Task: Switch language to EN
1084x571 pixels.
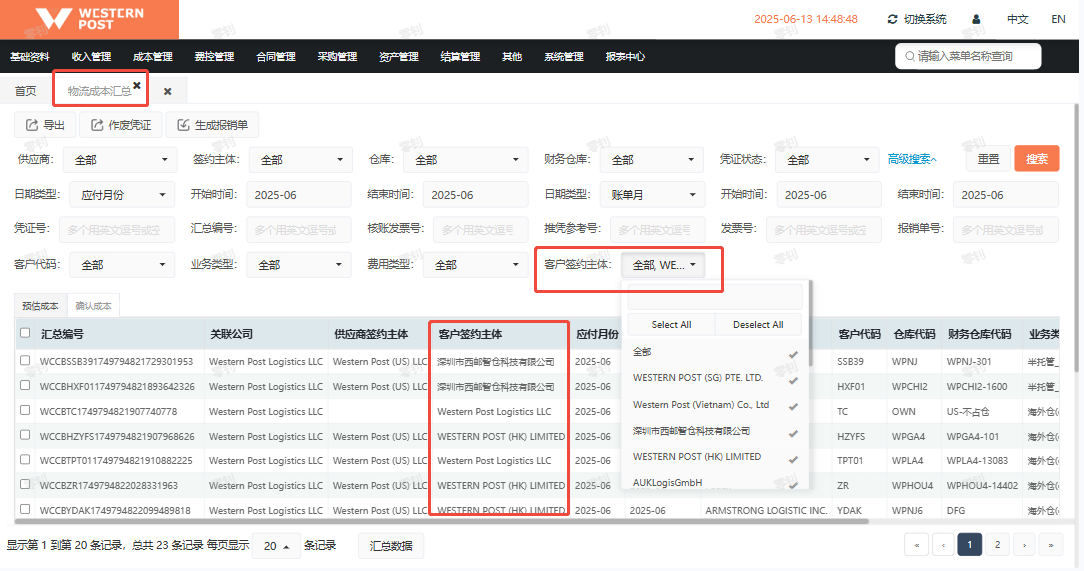Action: (x=1058, y=19)
